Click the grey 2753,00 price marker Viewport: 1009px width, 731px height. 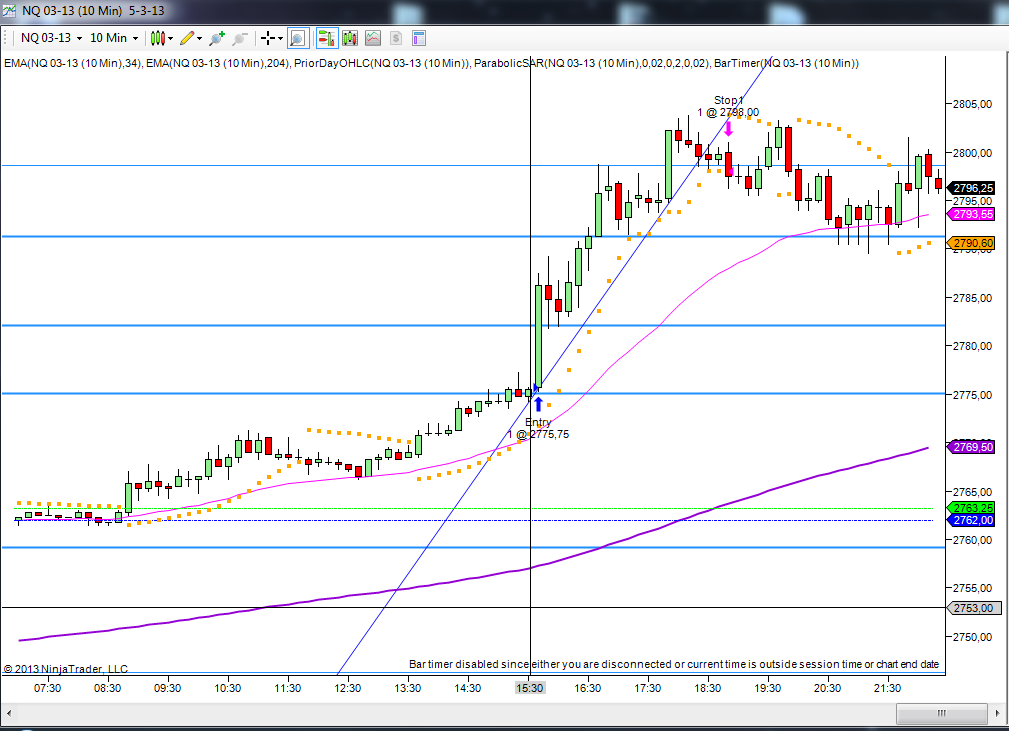coord(972,608)
